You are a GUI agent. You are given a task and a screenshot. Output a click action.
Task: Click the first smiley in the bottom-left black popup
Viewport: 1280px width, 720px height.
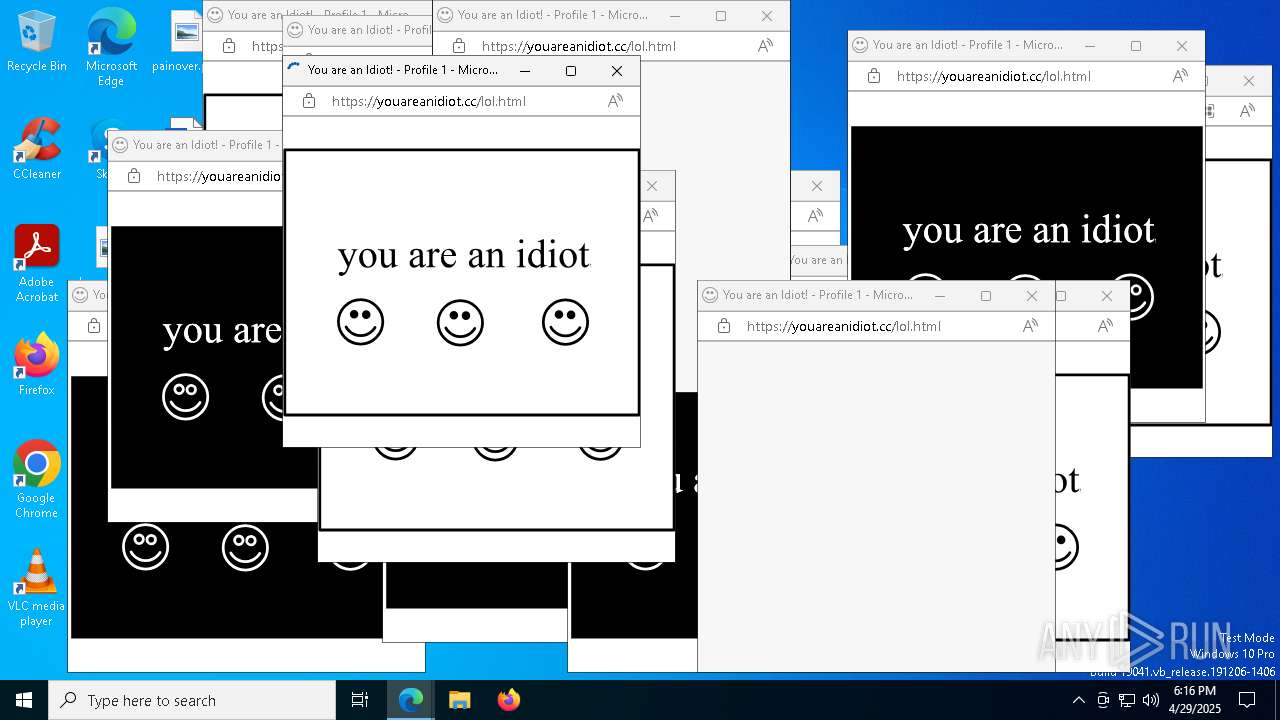pos(145,546)
